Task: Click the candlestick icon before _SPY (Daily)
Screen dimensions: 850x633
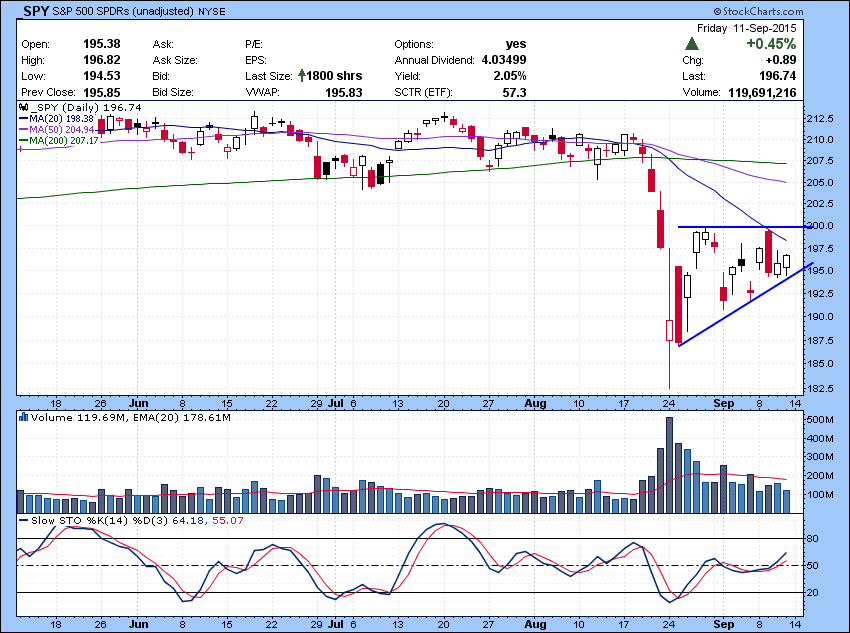Action: point(24,107)
